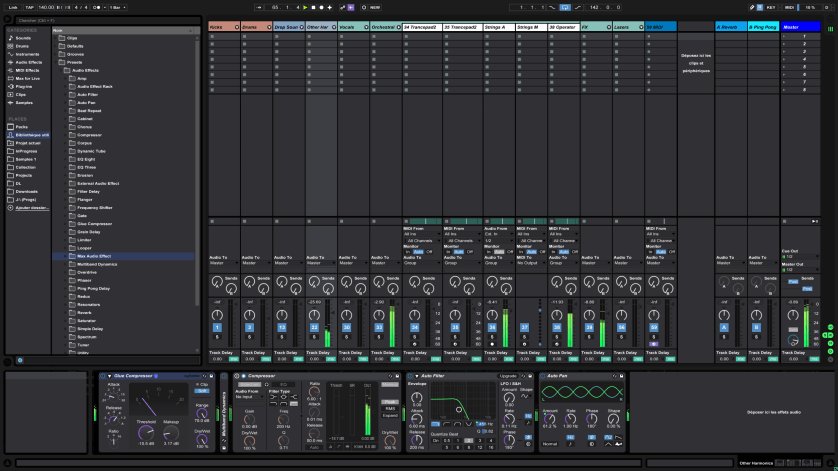This screenshot has height=471, width=838.
Task: Open MIDI From dropdown on 34 Trancepad2 track
Action: point(422,234)
